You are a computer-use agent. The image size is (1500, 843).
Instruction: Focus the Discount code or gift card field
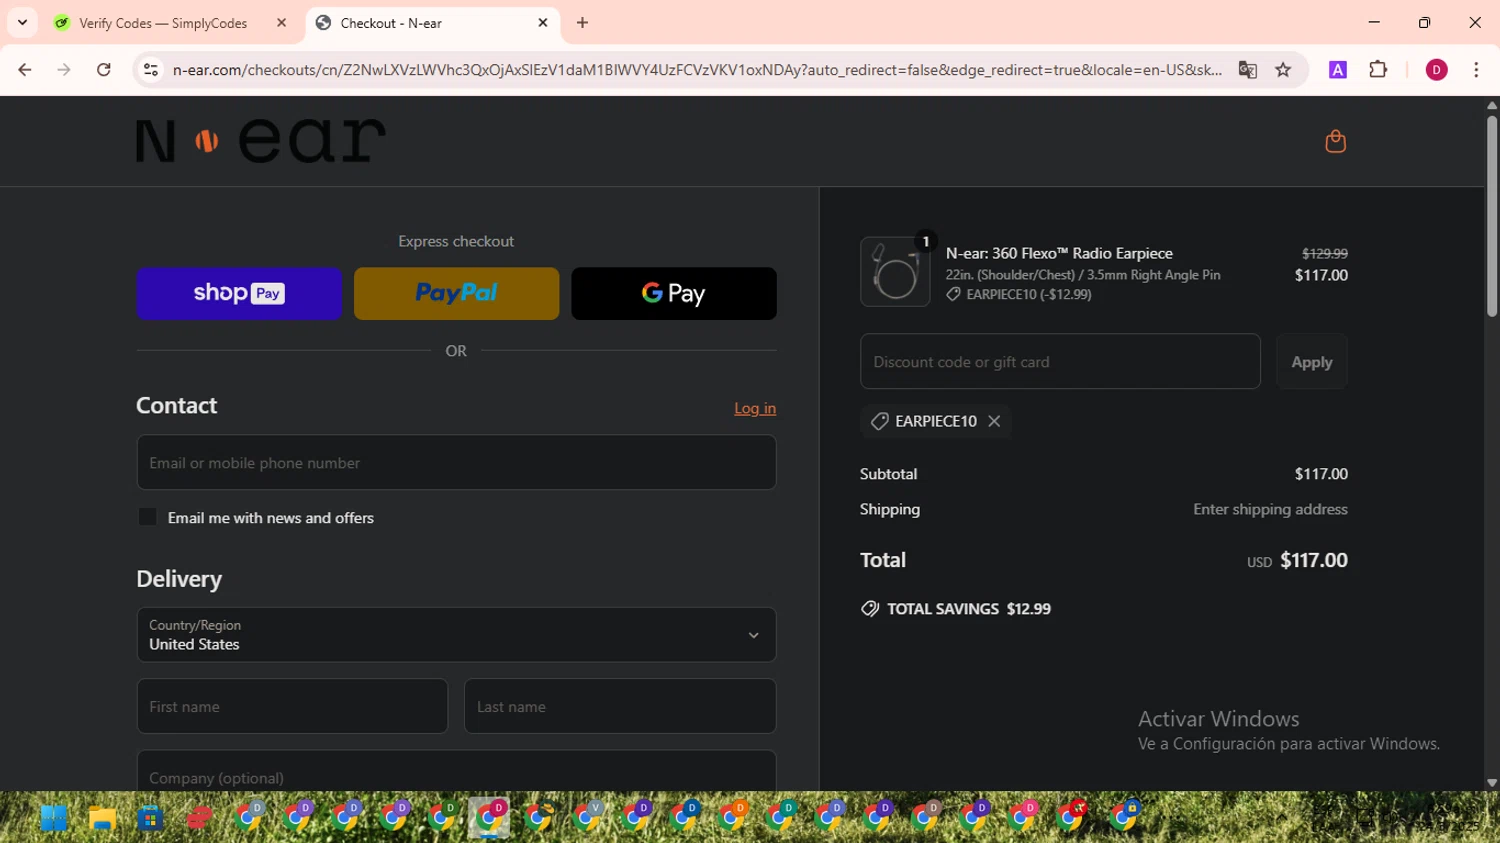(1060, 362)
